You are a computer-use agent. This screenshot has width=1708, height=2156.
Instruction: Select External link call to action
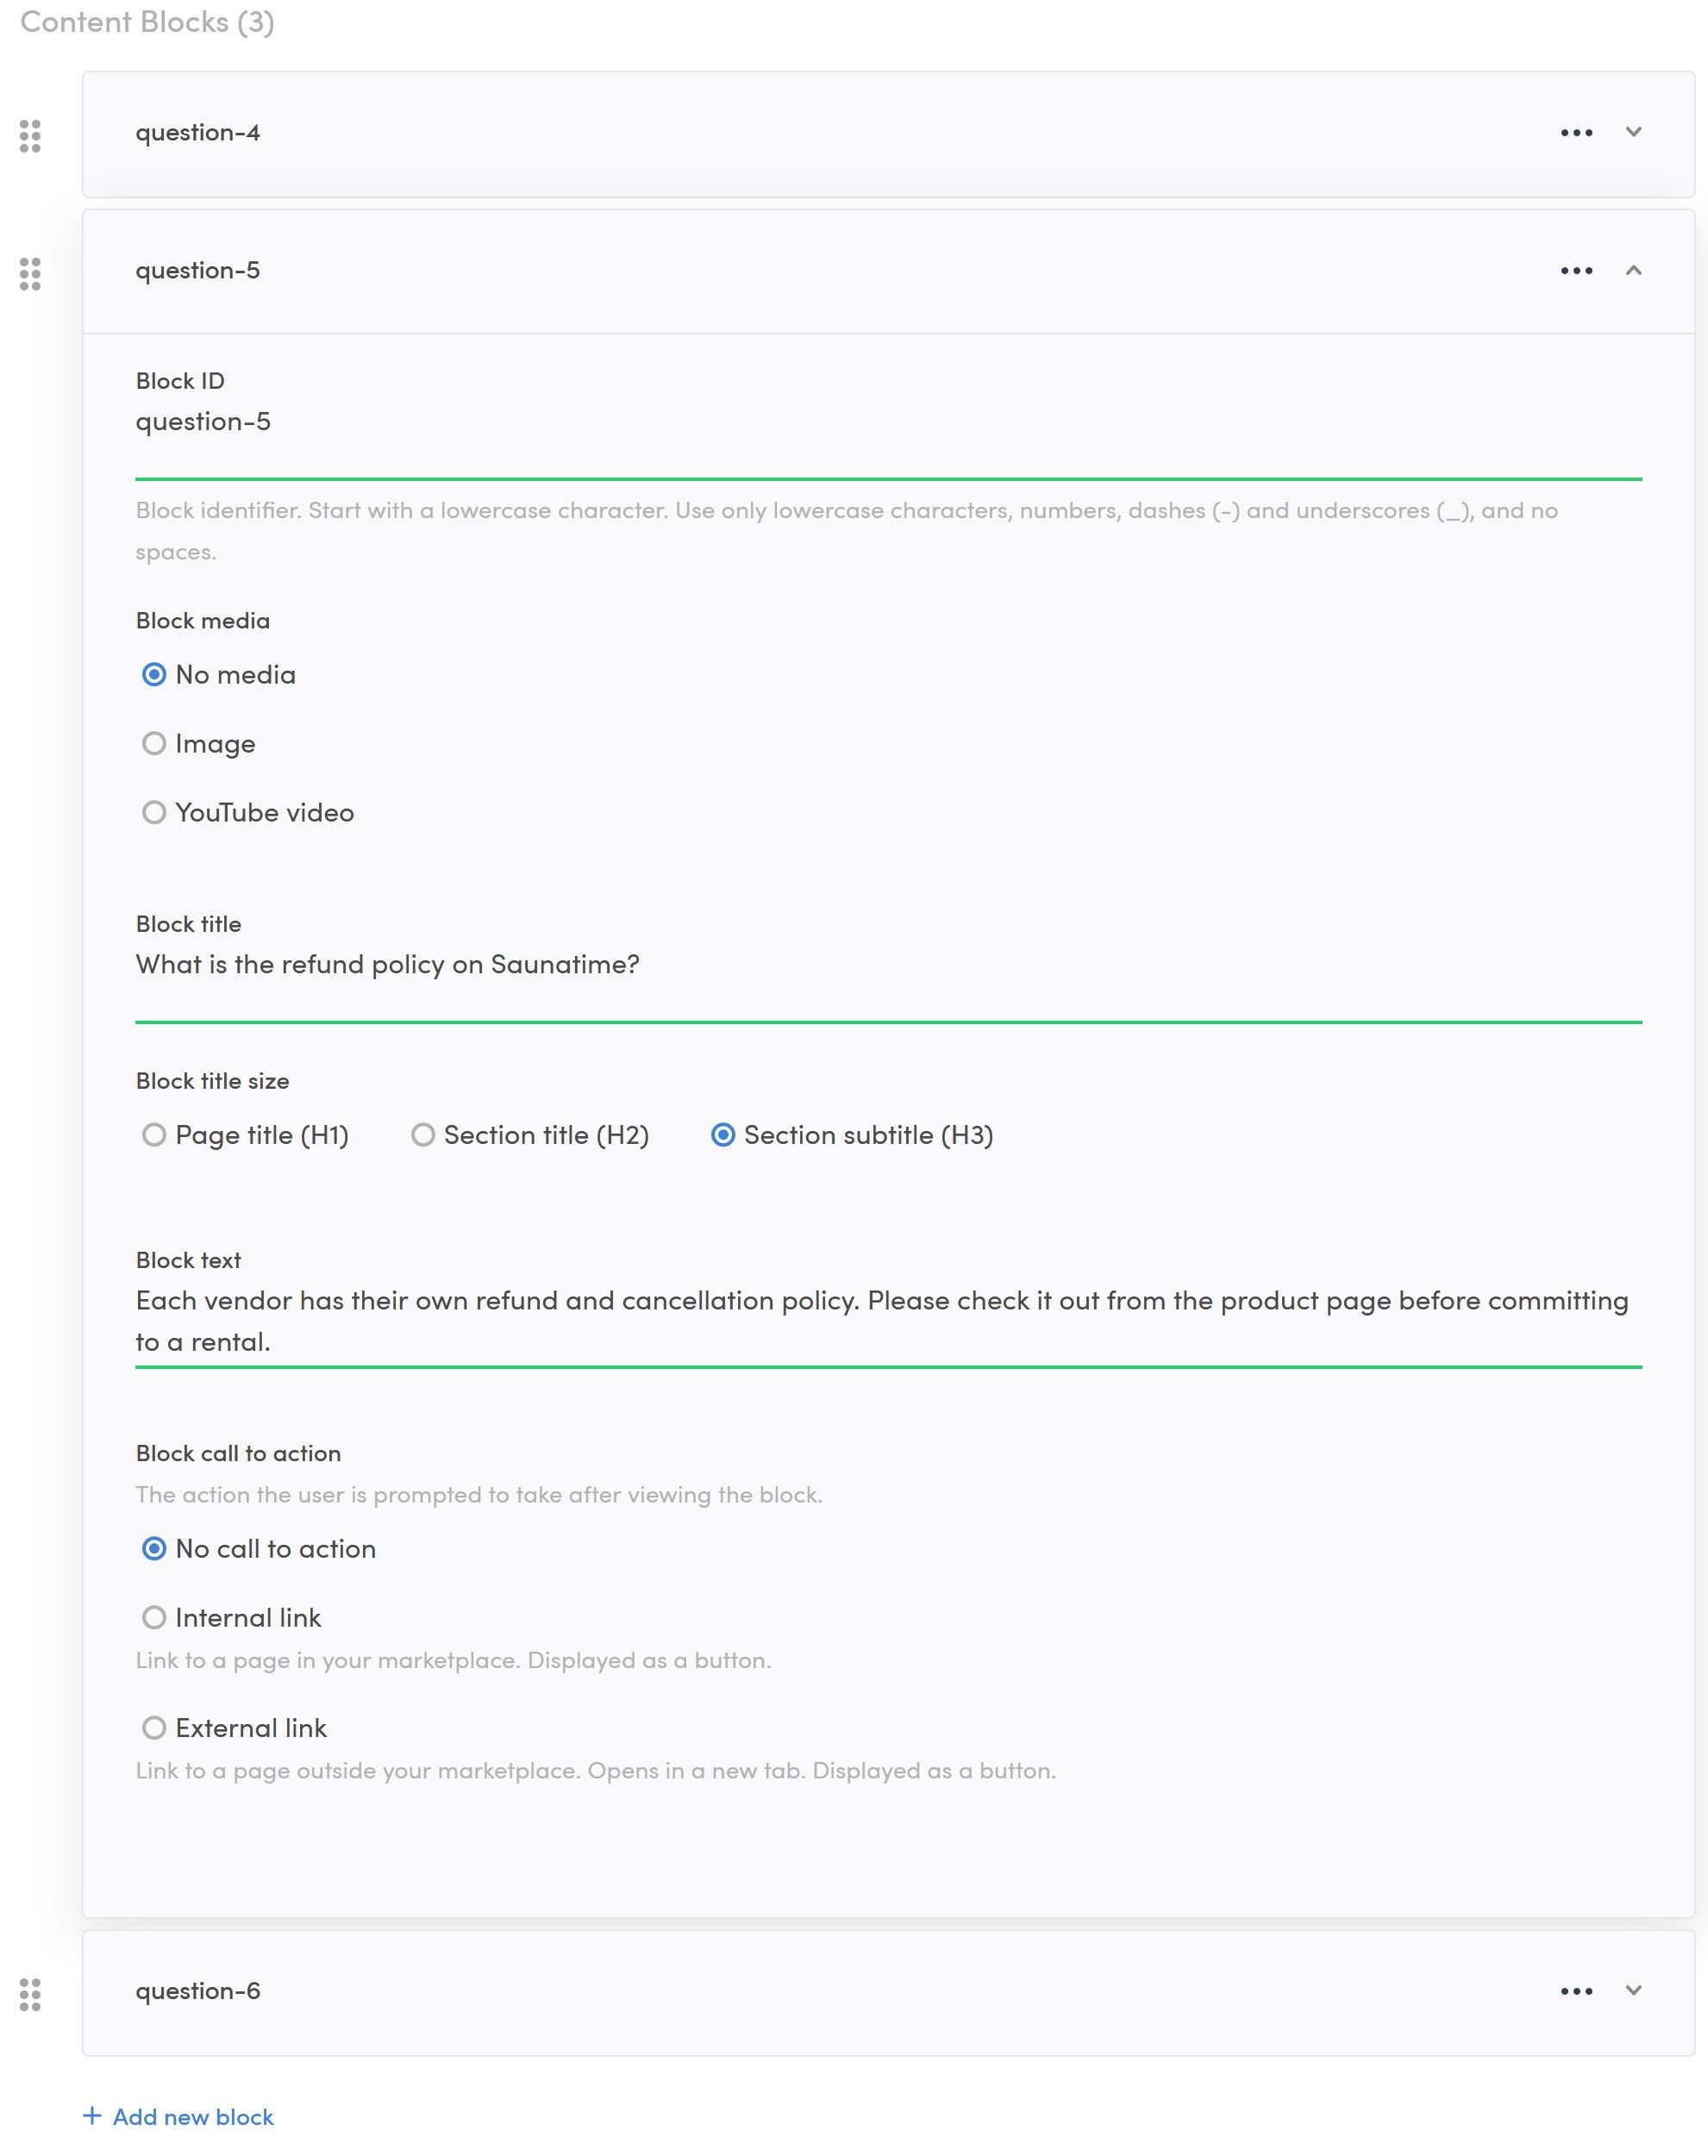click(x=154, y=1728)
